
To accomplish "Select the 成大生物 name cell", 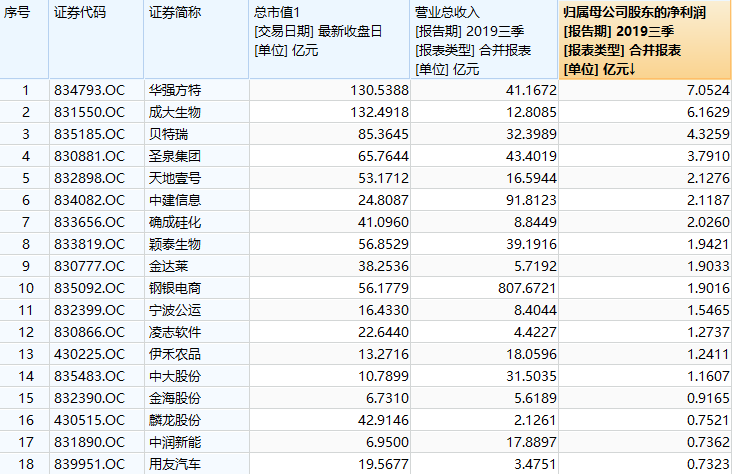I will [175, 112].
